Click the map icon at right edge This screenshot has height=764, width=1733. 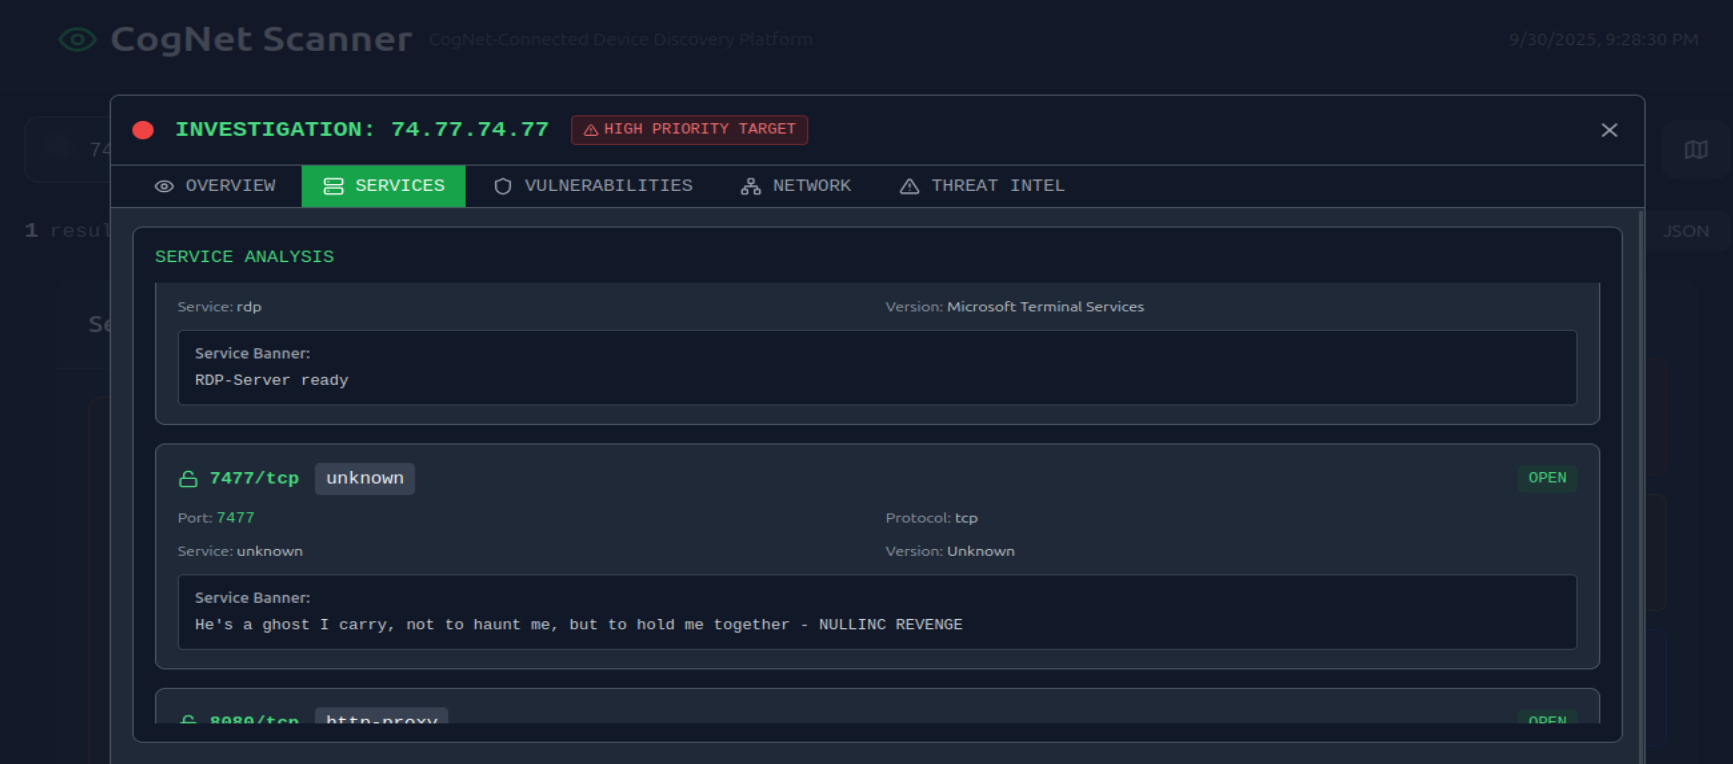tap(1695, 150)
